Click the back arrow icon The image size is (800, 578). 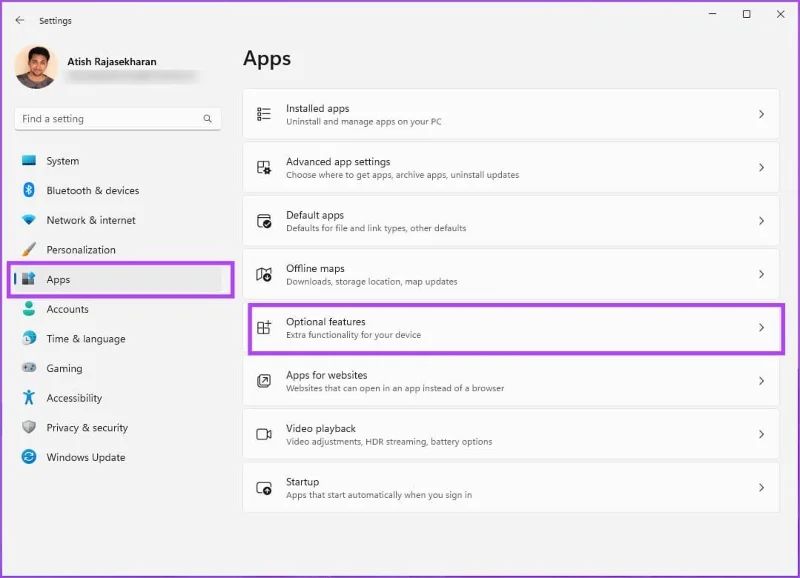click(x=20, y=20)
